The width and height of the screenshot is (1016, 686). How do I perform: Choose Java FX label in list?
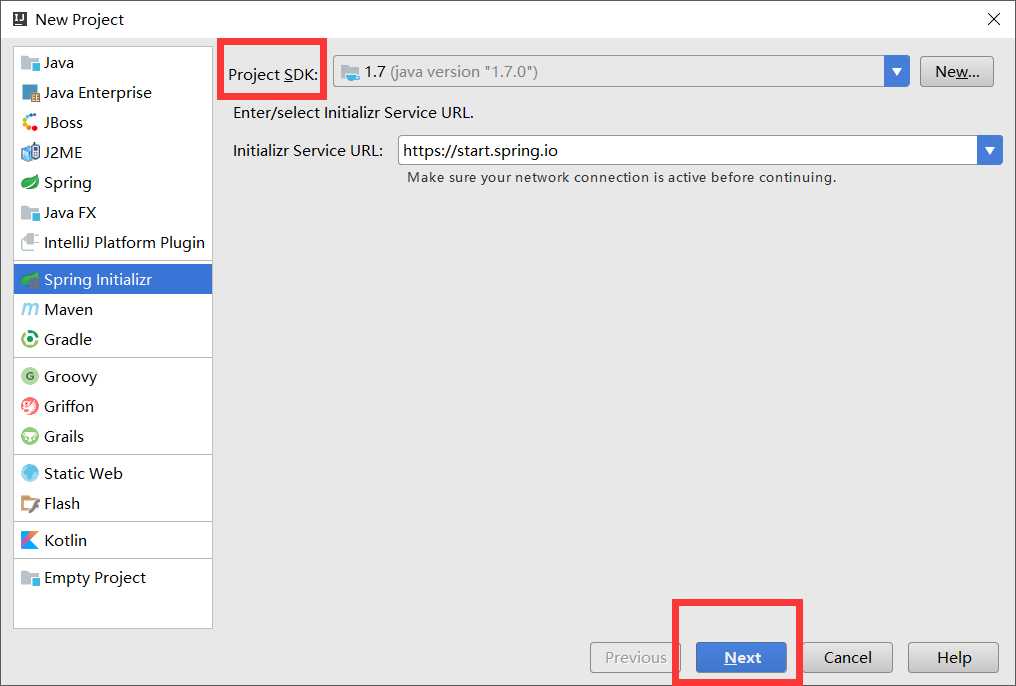coord(70,212)
